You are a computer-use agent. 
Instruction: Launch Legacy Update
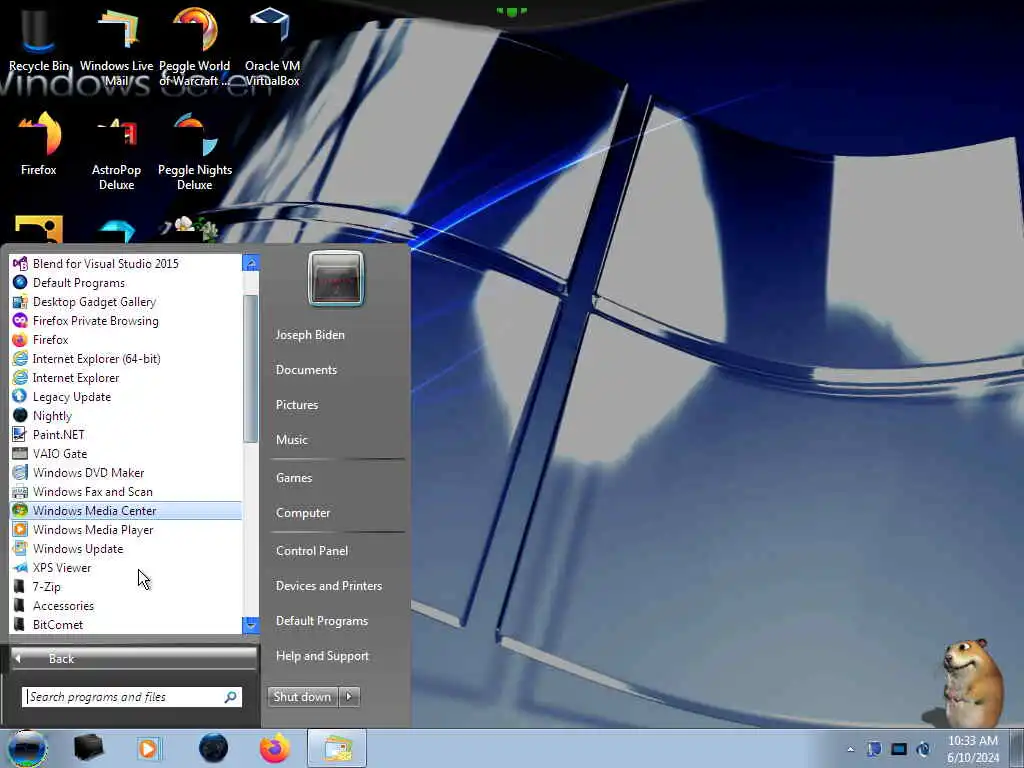pos(126,396)
